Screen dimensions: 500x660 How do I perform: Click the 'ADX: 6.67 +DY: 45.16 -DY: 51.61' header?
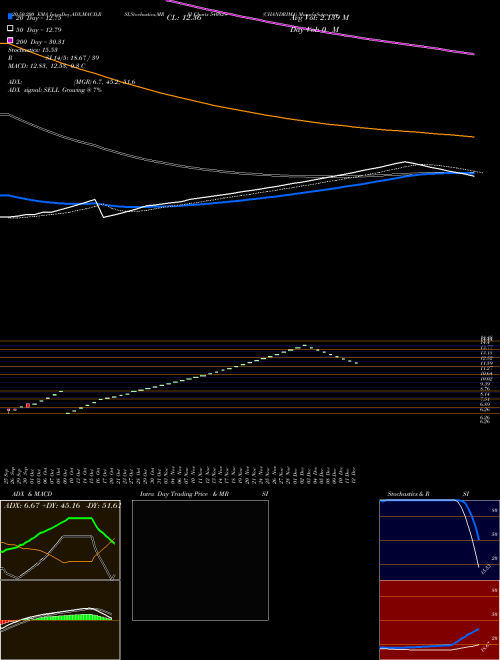(x=62, y=506)
